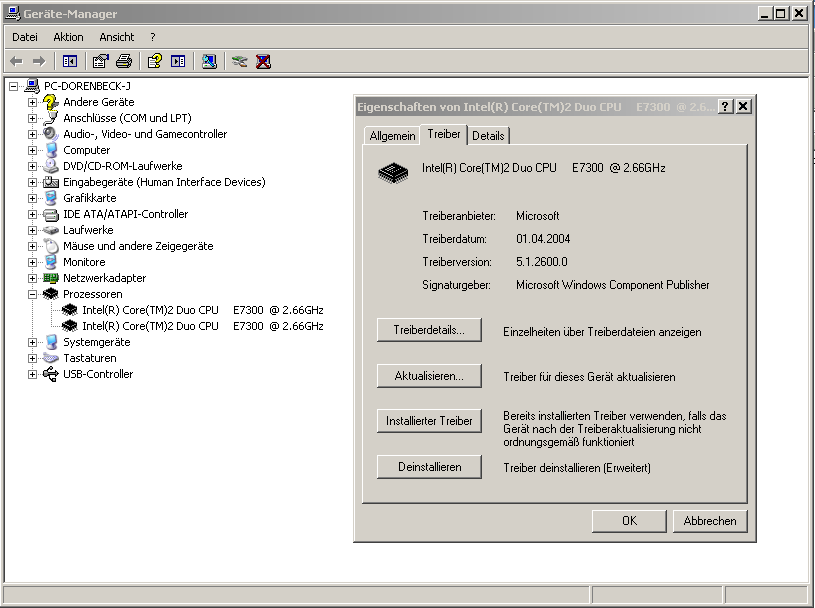Image resolution: width=815 pixels, height=608 pixels.
Task: Click the uninstall device red X icon
Action: point(264,61)
